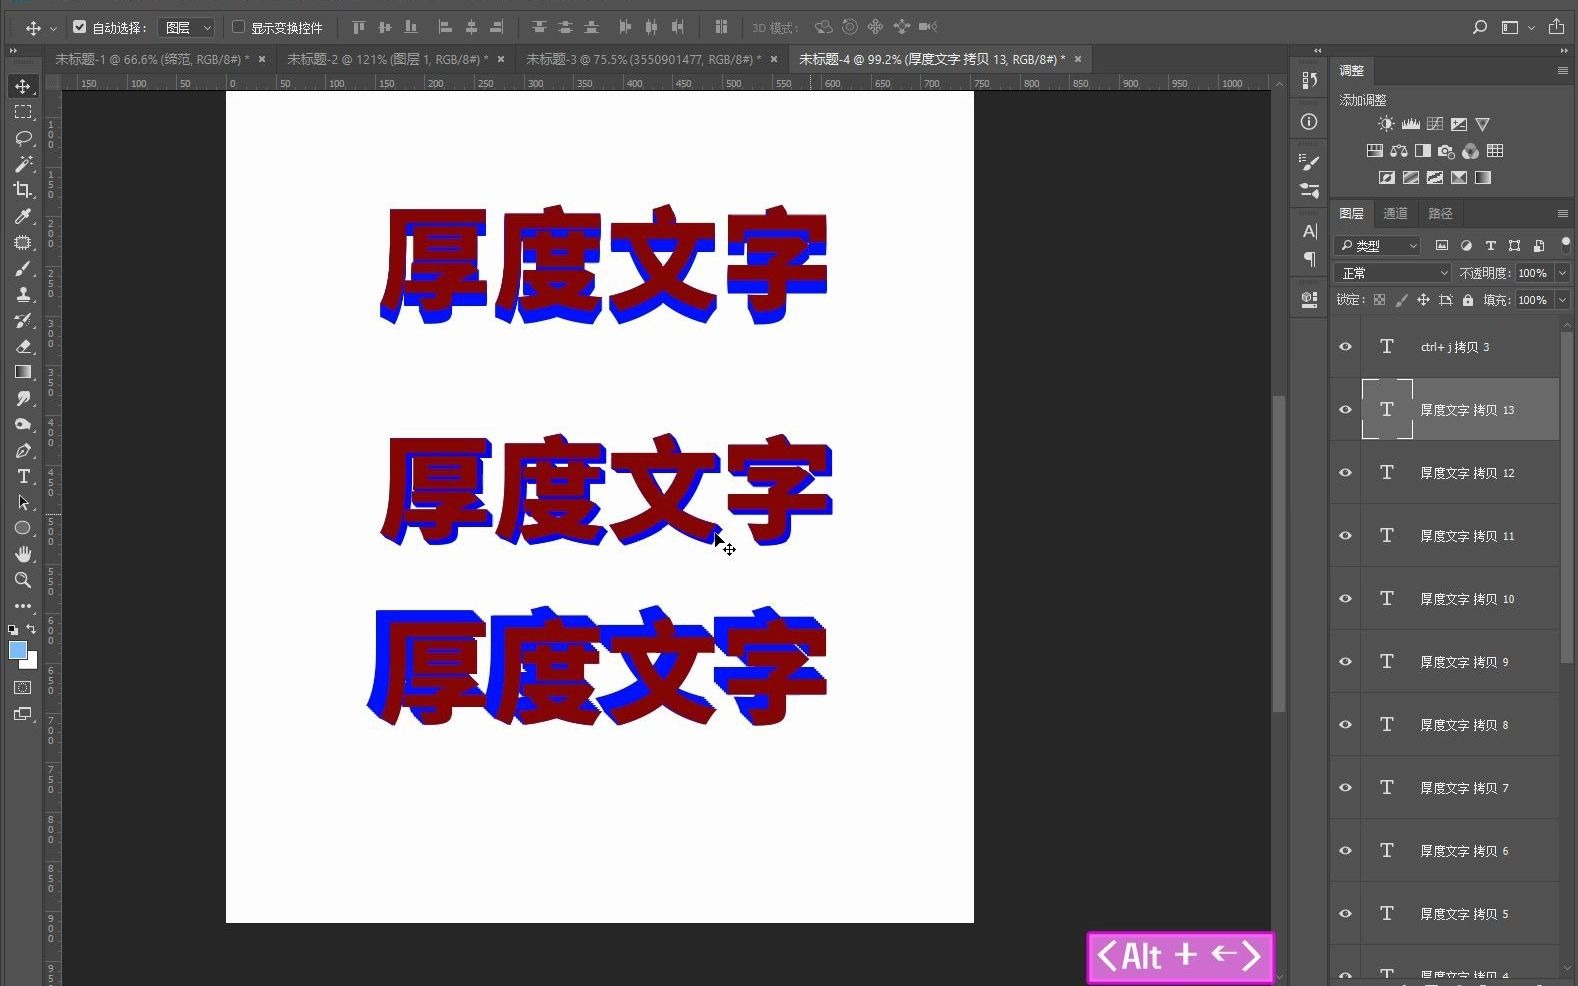Hide the 厚度文字 拷贝 10 layer
This screenshot has height=986, width=1578.
[1345, 599]
